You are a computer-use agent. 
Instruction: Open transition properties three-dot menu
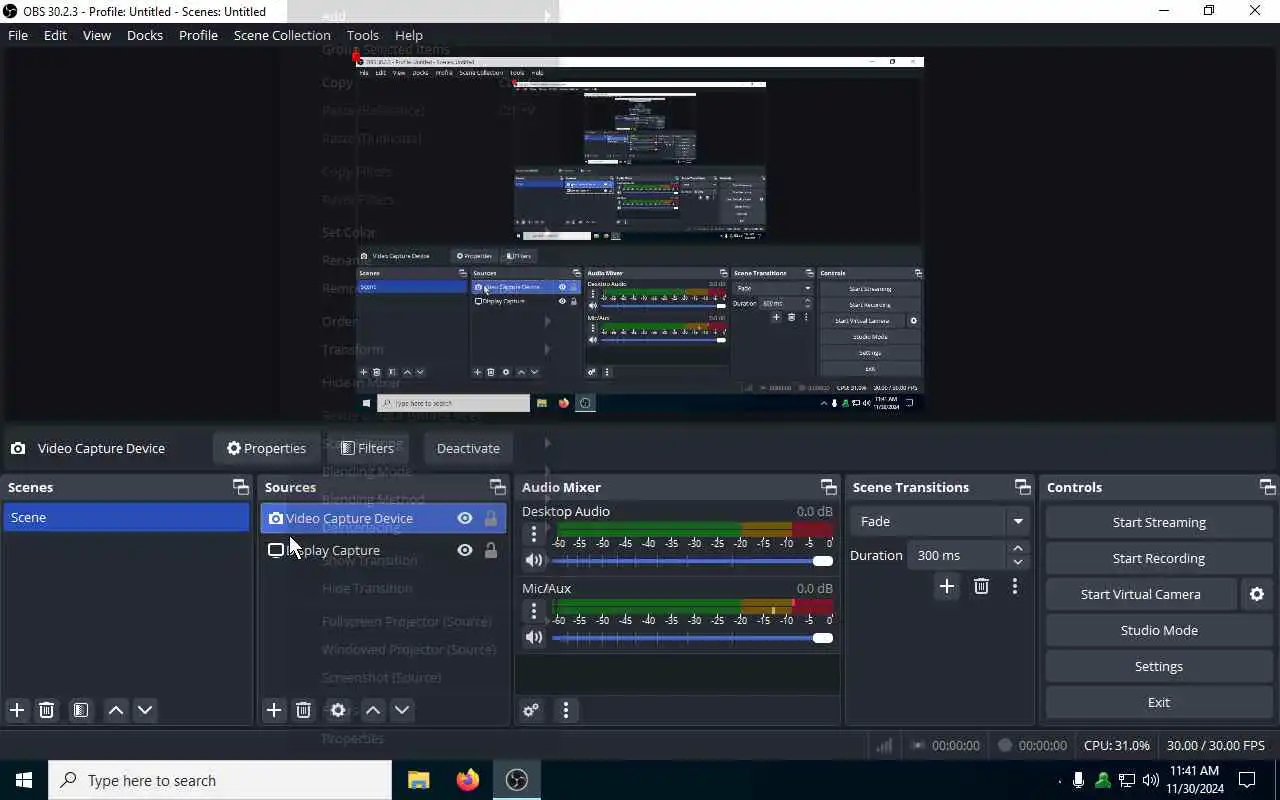coord(1015,587)
